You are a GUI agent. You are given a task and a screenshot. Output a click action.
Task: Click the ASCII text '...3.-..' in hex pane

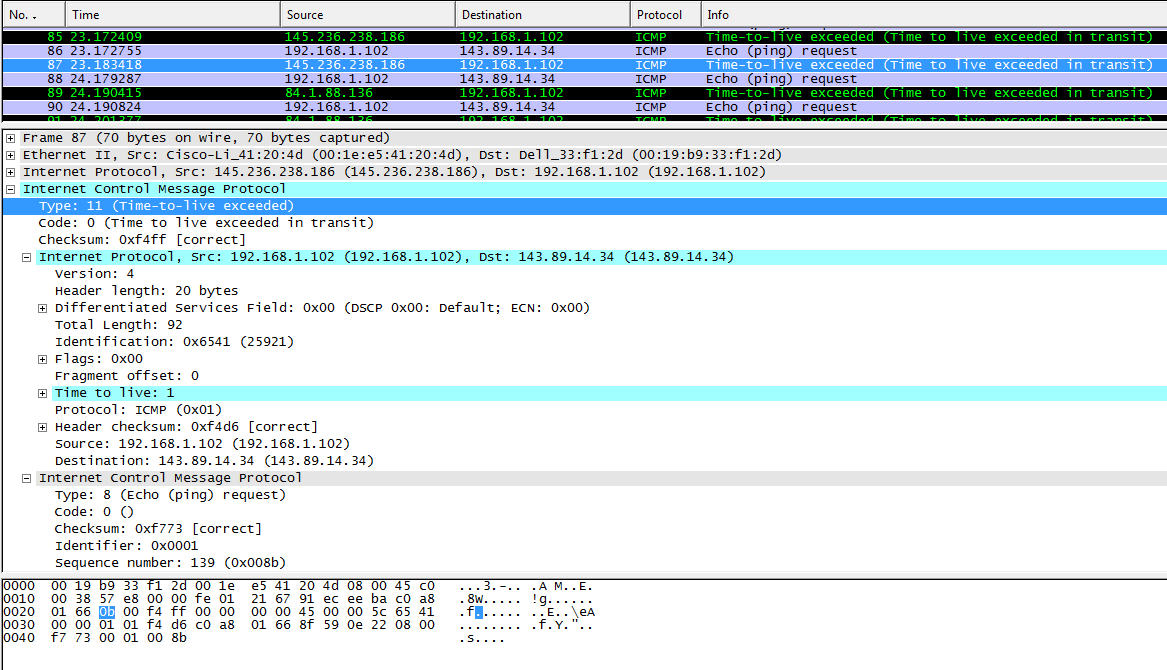click(x=490, y=587)
